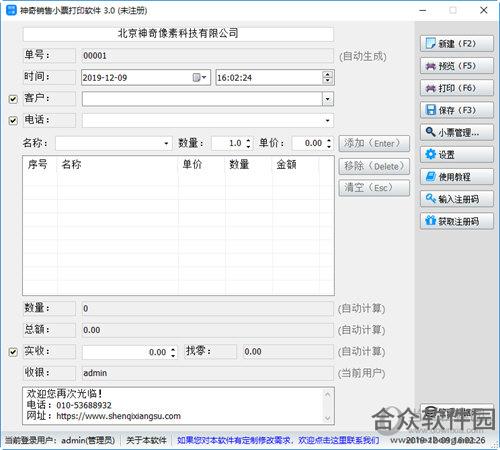Open the 设置 settings button
Viewport: 500px width, 450px height.
point(457,155)
